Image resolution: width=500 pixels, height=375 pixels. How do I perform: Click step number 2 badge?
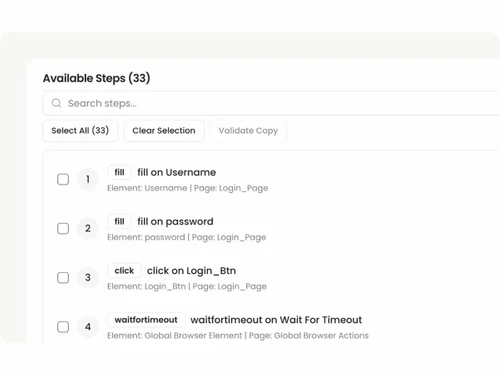pyautogui.click(x=88, y=228)
